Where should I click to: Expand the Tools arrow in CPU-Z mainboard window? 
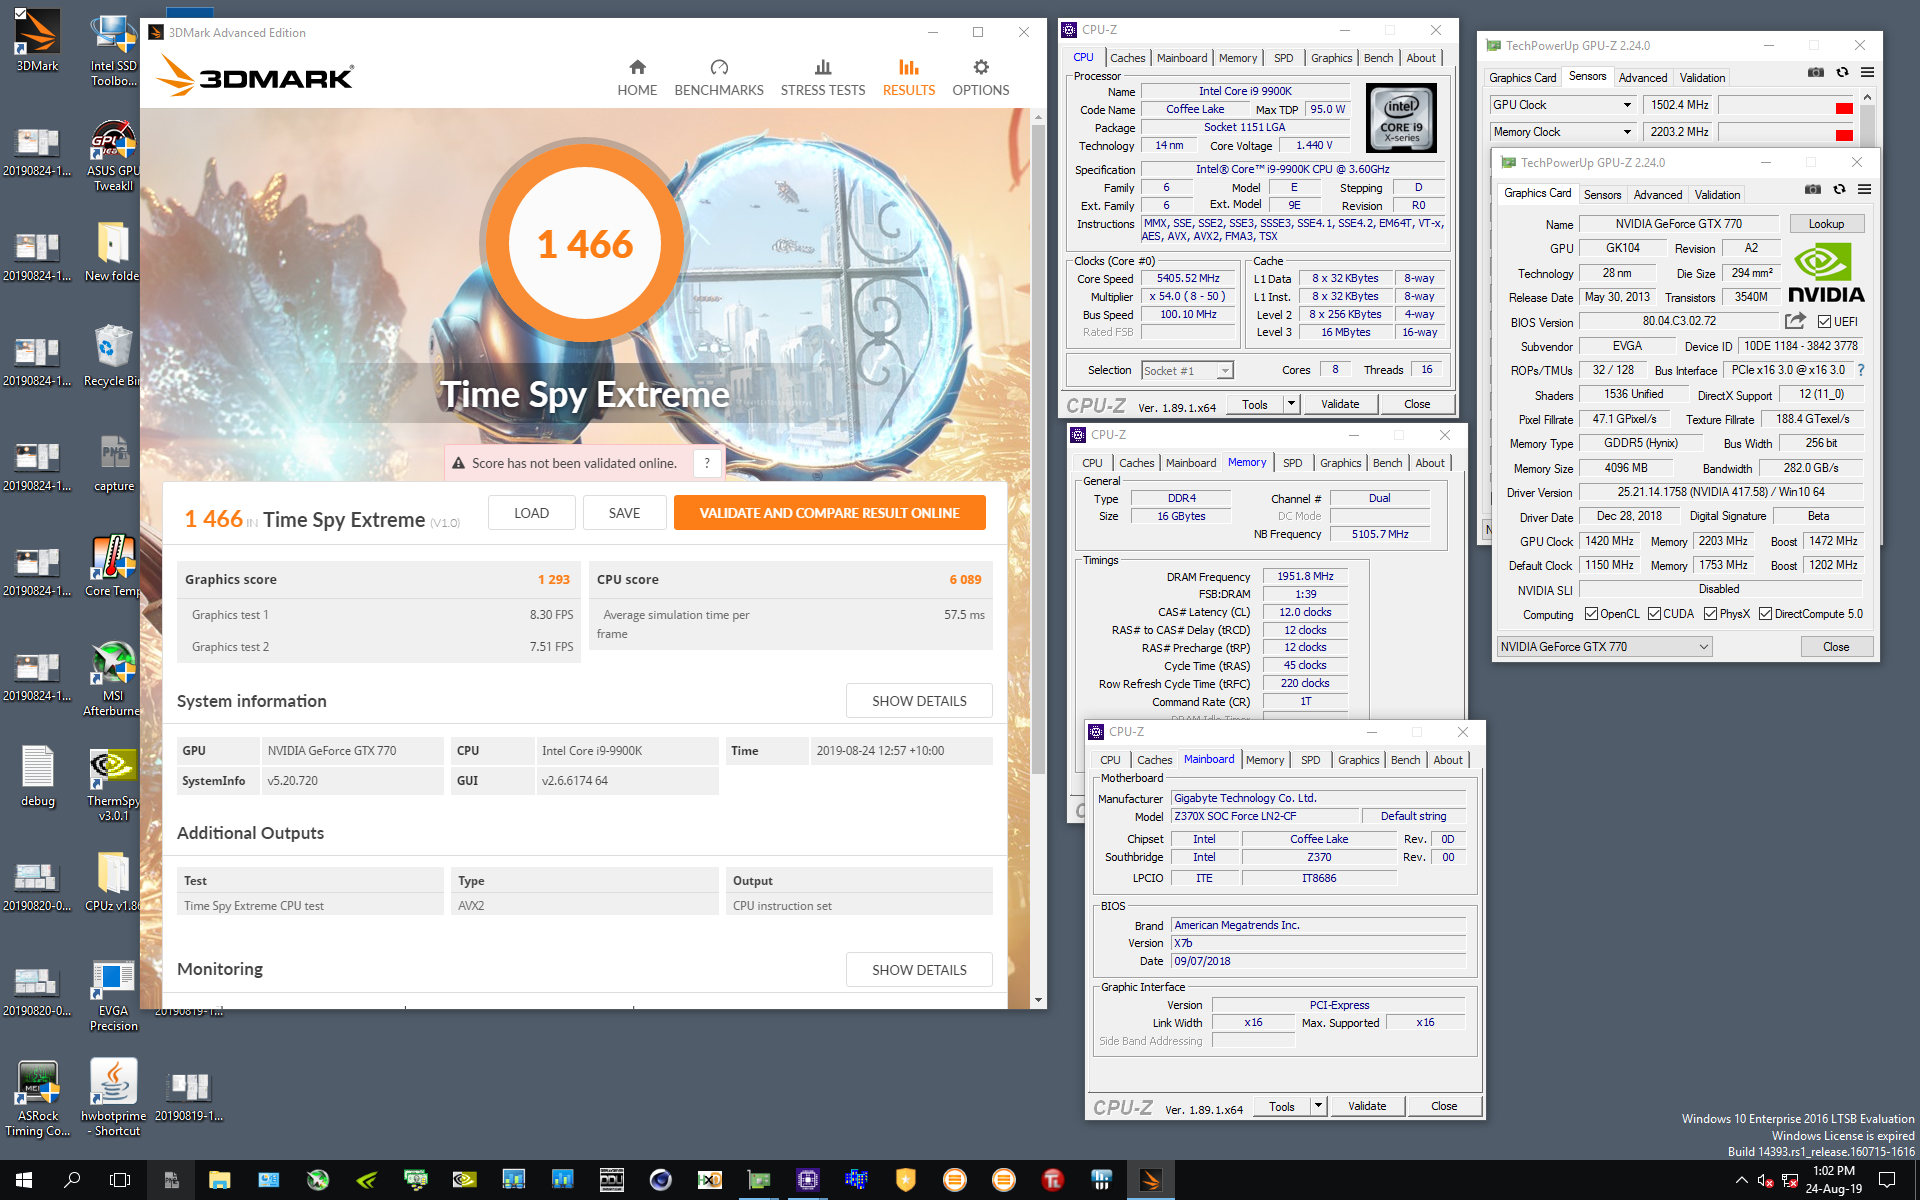point(1318,1106)
